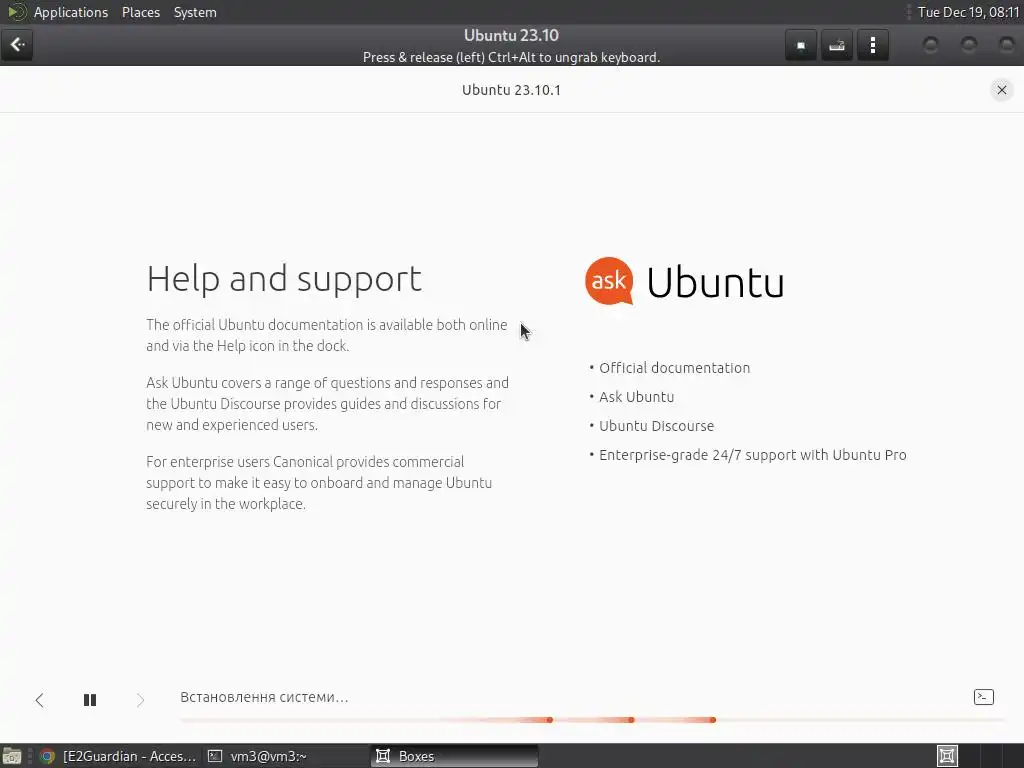The image size is (1024, 768).
Task: Click the workspace switcher icon in bottom panel
Action: point(947,756)
